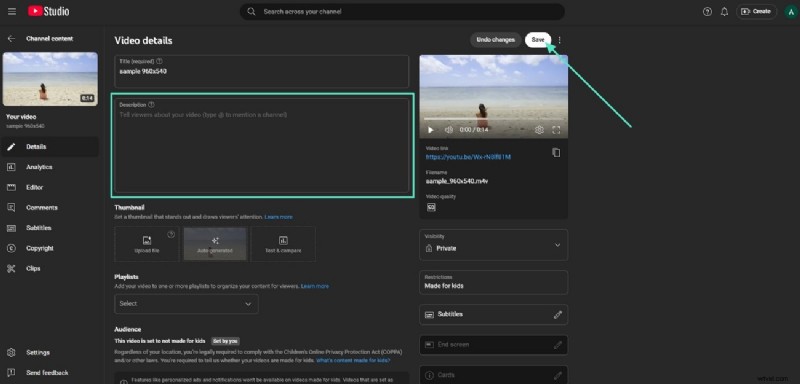
Task: Select the Auto-generated thumbnail
Action: 215,244
